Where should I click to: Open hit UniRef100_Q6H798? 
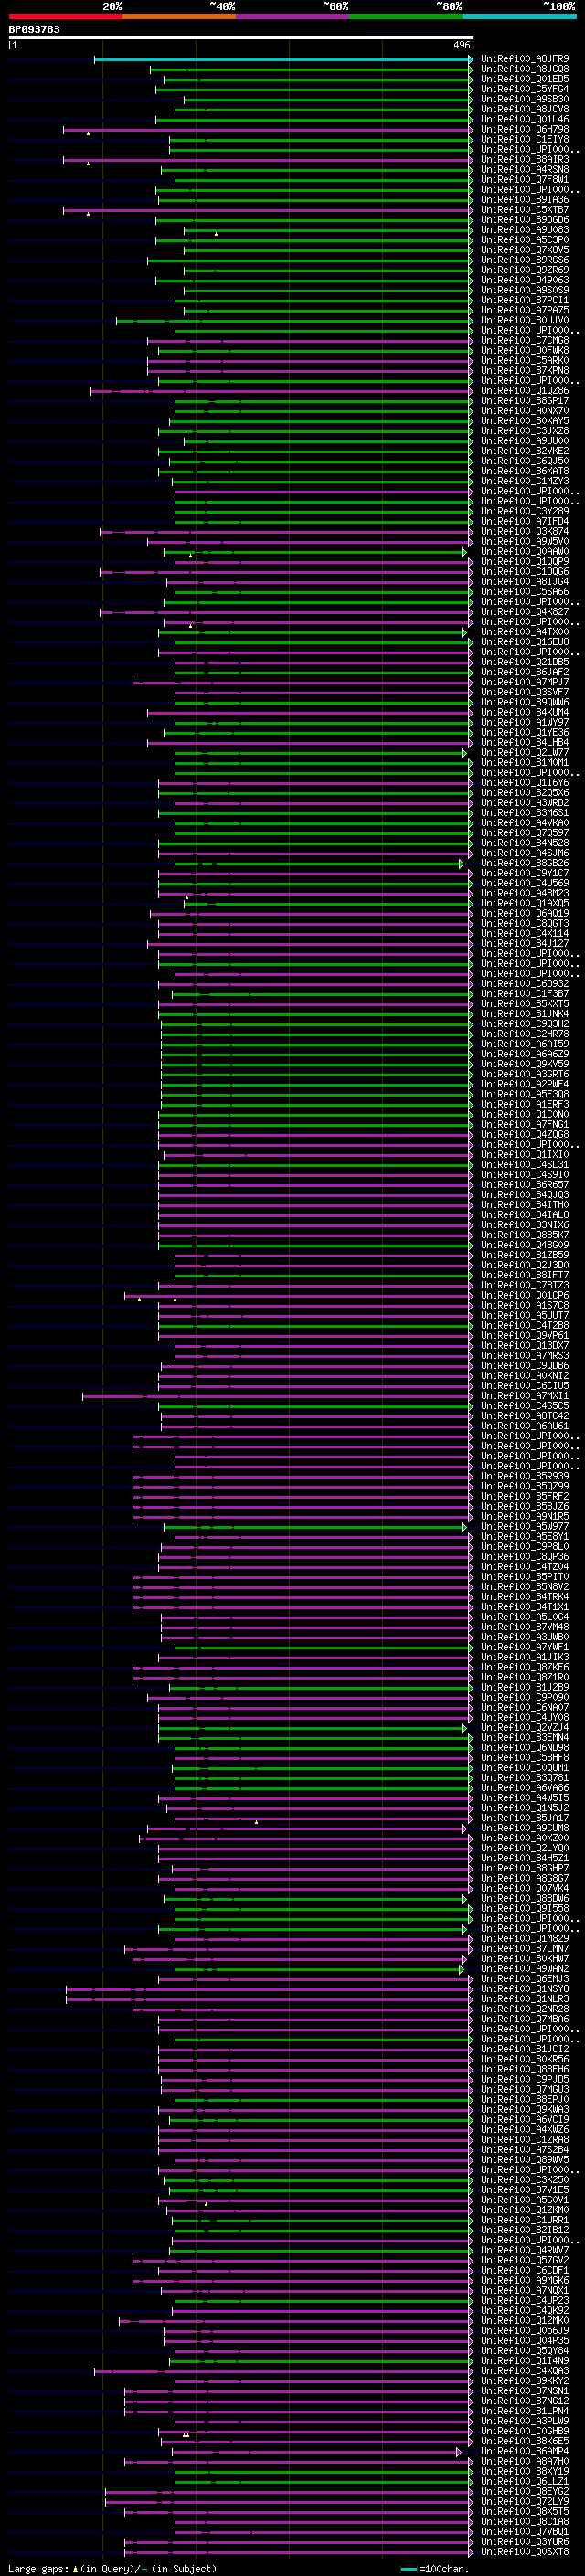click(x=525, y=129)
